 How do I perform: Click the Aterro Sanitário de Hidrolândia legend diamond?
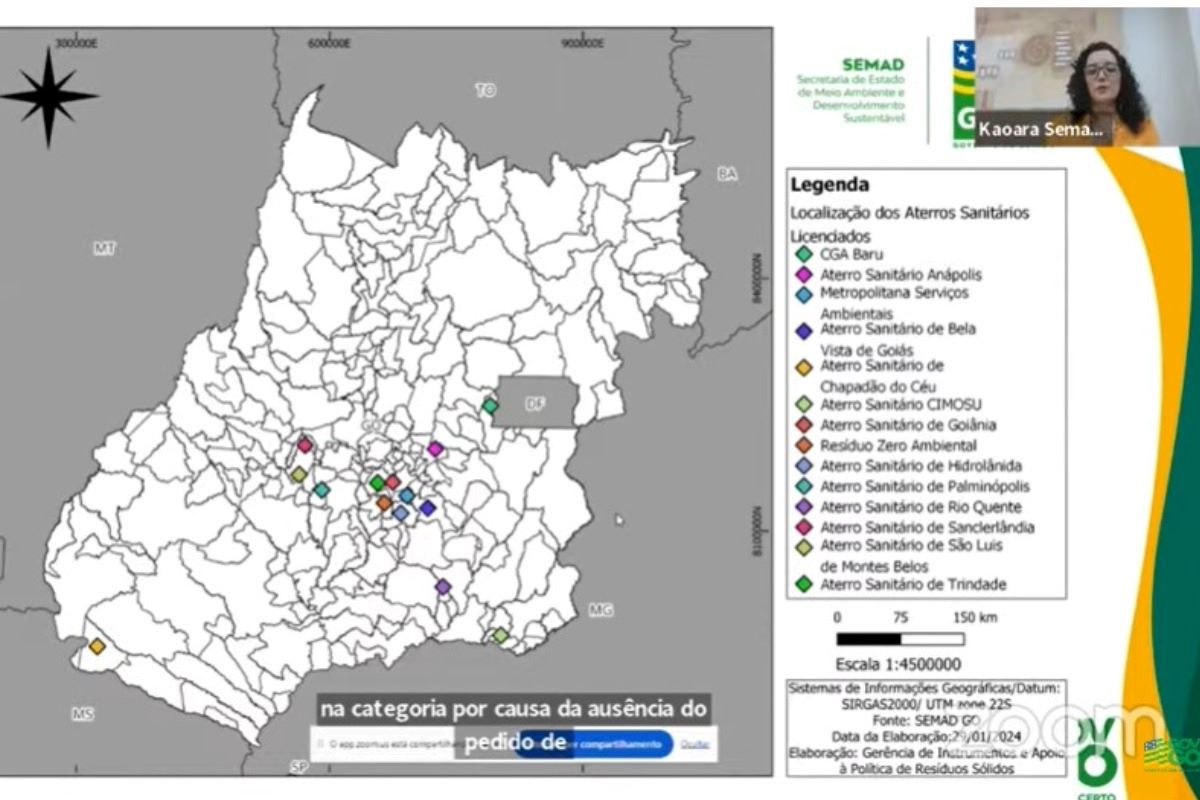[x=803, y=465]
